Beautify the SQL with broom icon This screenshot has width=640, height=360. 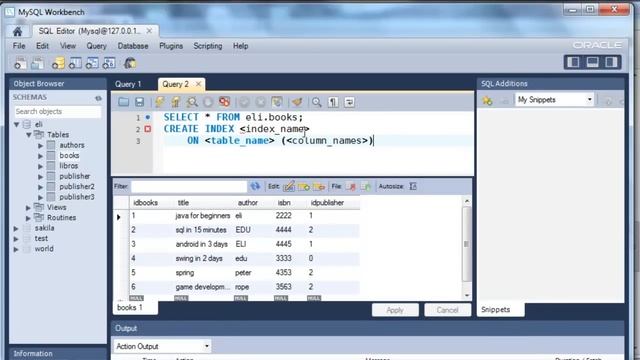pyautogui.click(x=297, y=102)
